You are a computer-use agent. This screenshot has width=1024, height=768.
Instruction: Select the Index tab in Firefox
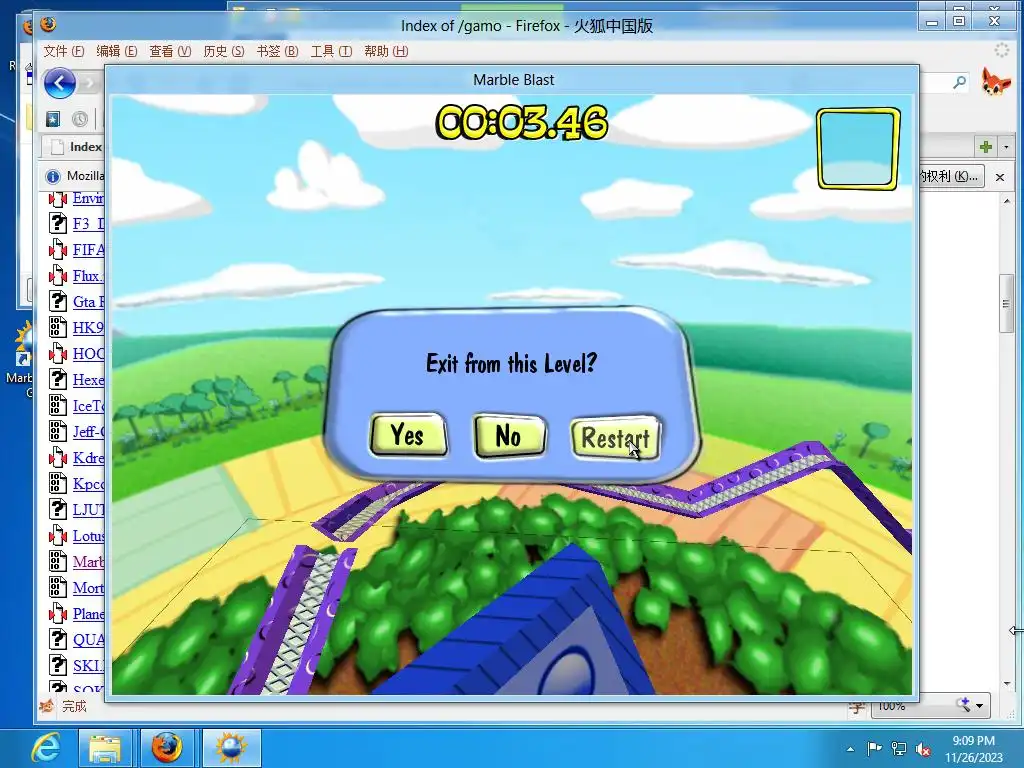point(73,147)
